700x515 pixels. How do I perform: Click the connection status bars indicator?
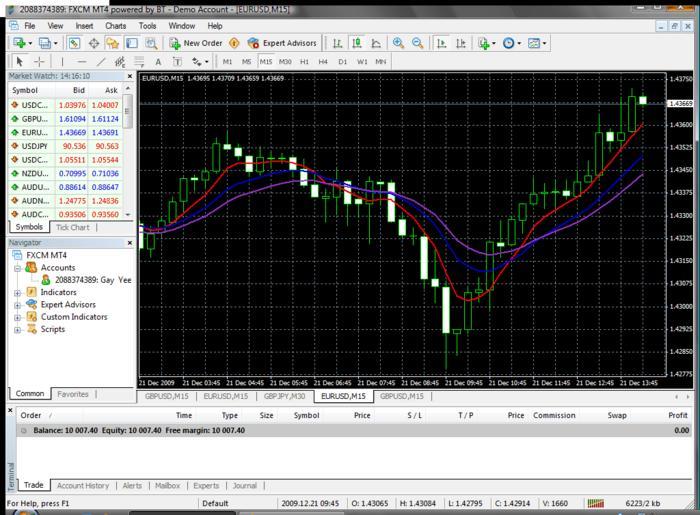(x=596, y=503)
